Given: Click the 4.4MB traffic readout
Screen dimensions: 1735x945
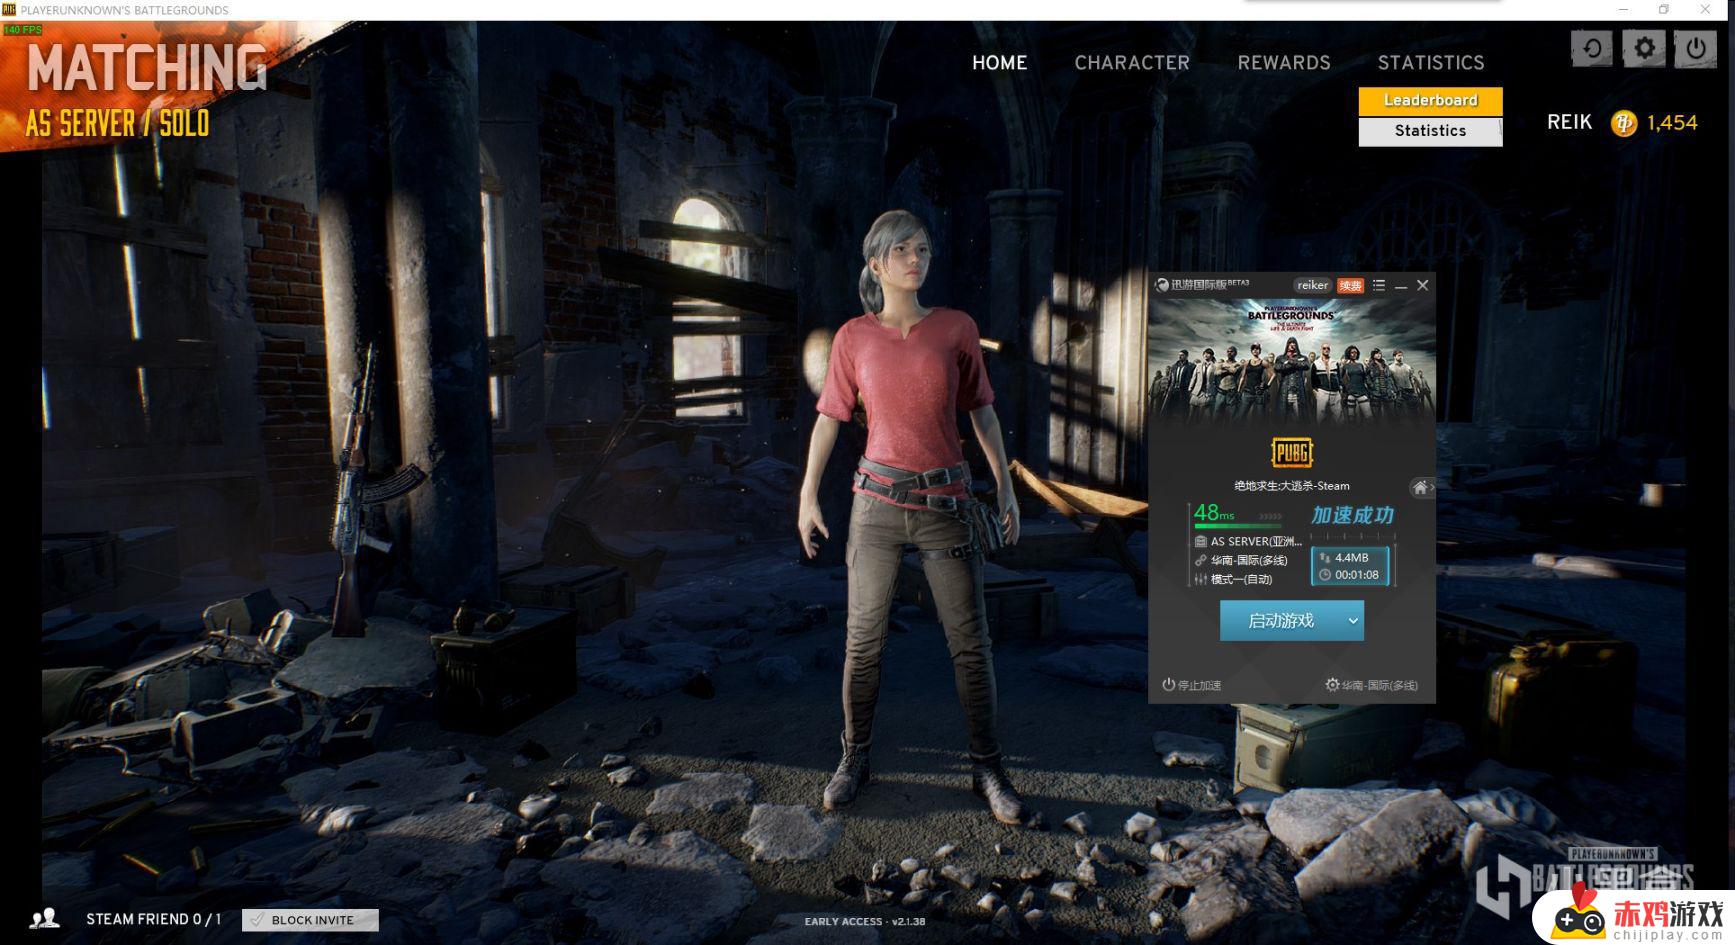Looking at the screenshot, I should (x=1351, y=558).
